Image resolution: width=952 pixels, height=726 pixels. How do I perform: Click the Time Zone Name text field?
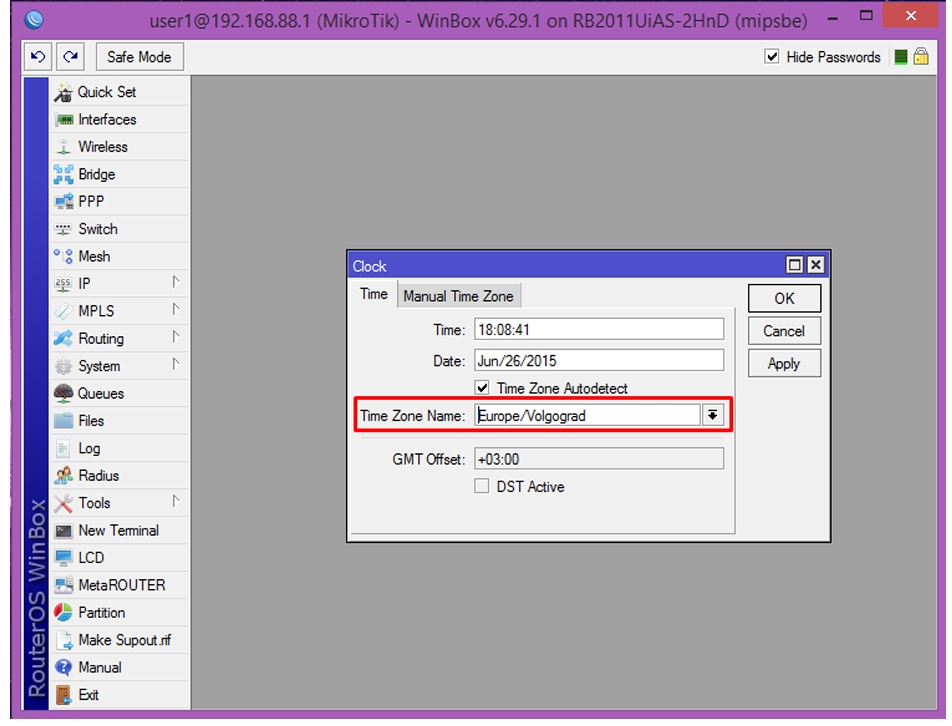(x=587, y=416)
